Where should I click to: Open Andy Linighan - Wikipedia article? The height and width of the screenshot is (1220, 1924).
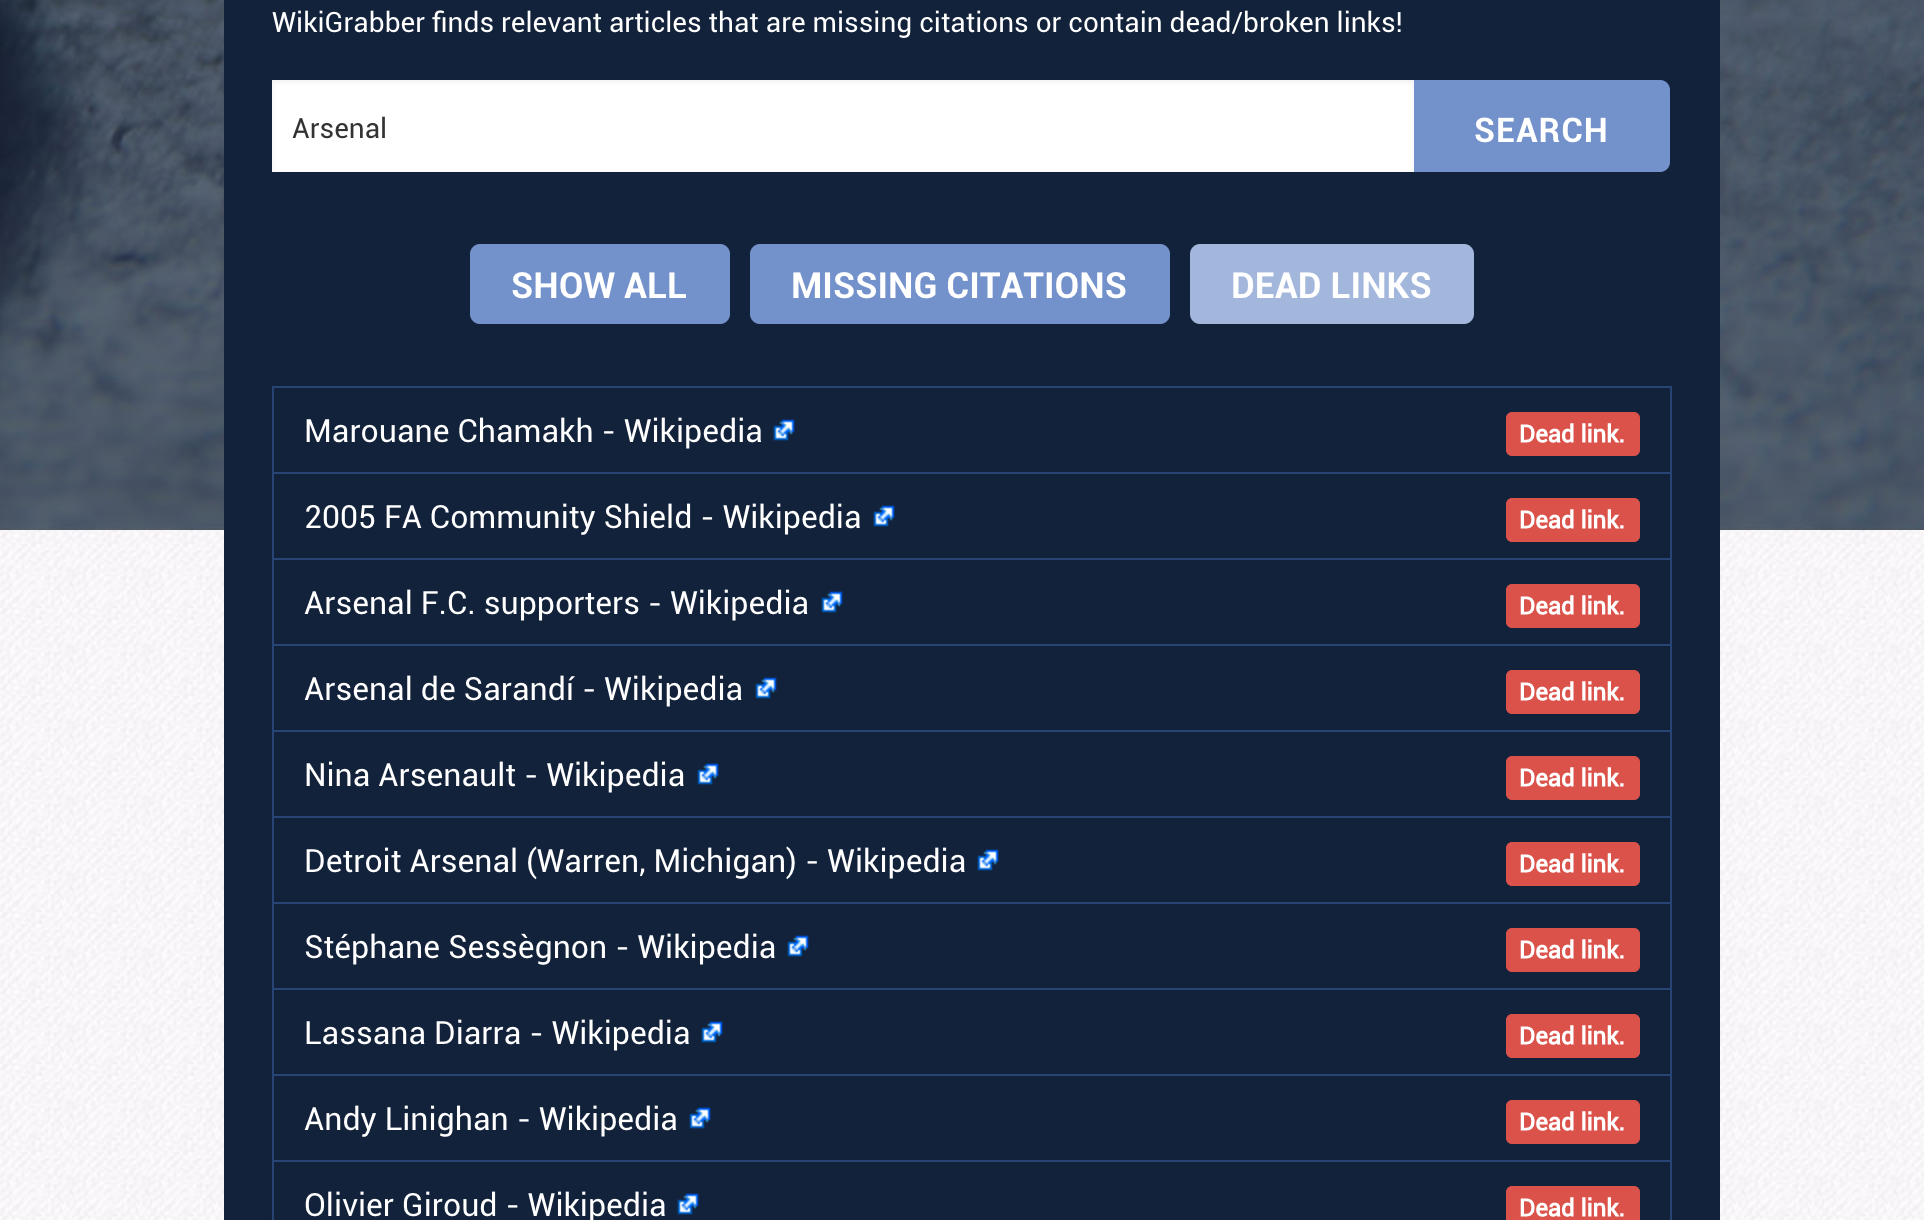(491, 1119)
